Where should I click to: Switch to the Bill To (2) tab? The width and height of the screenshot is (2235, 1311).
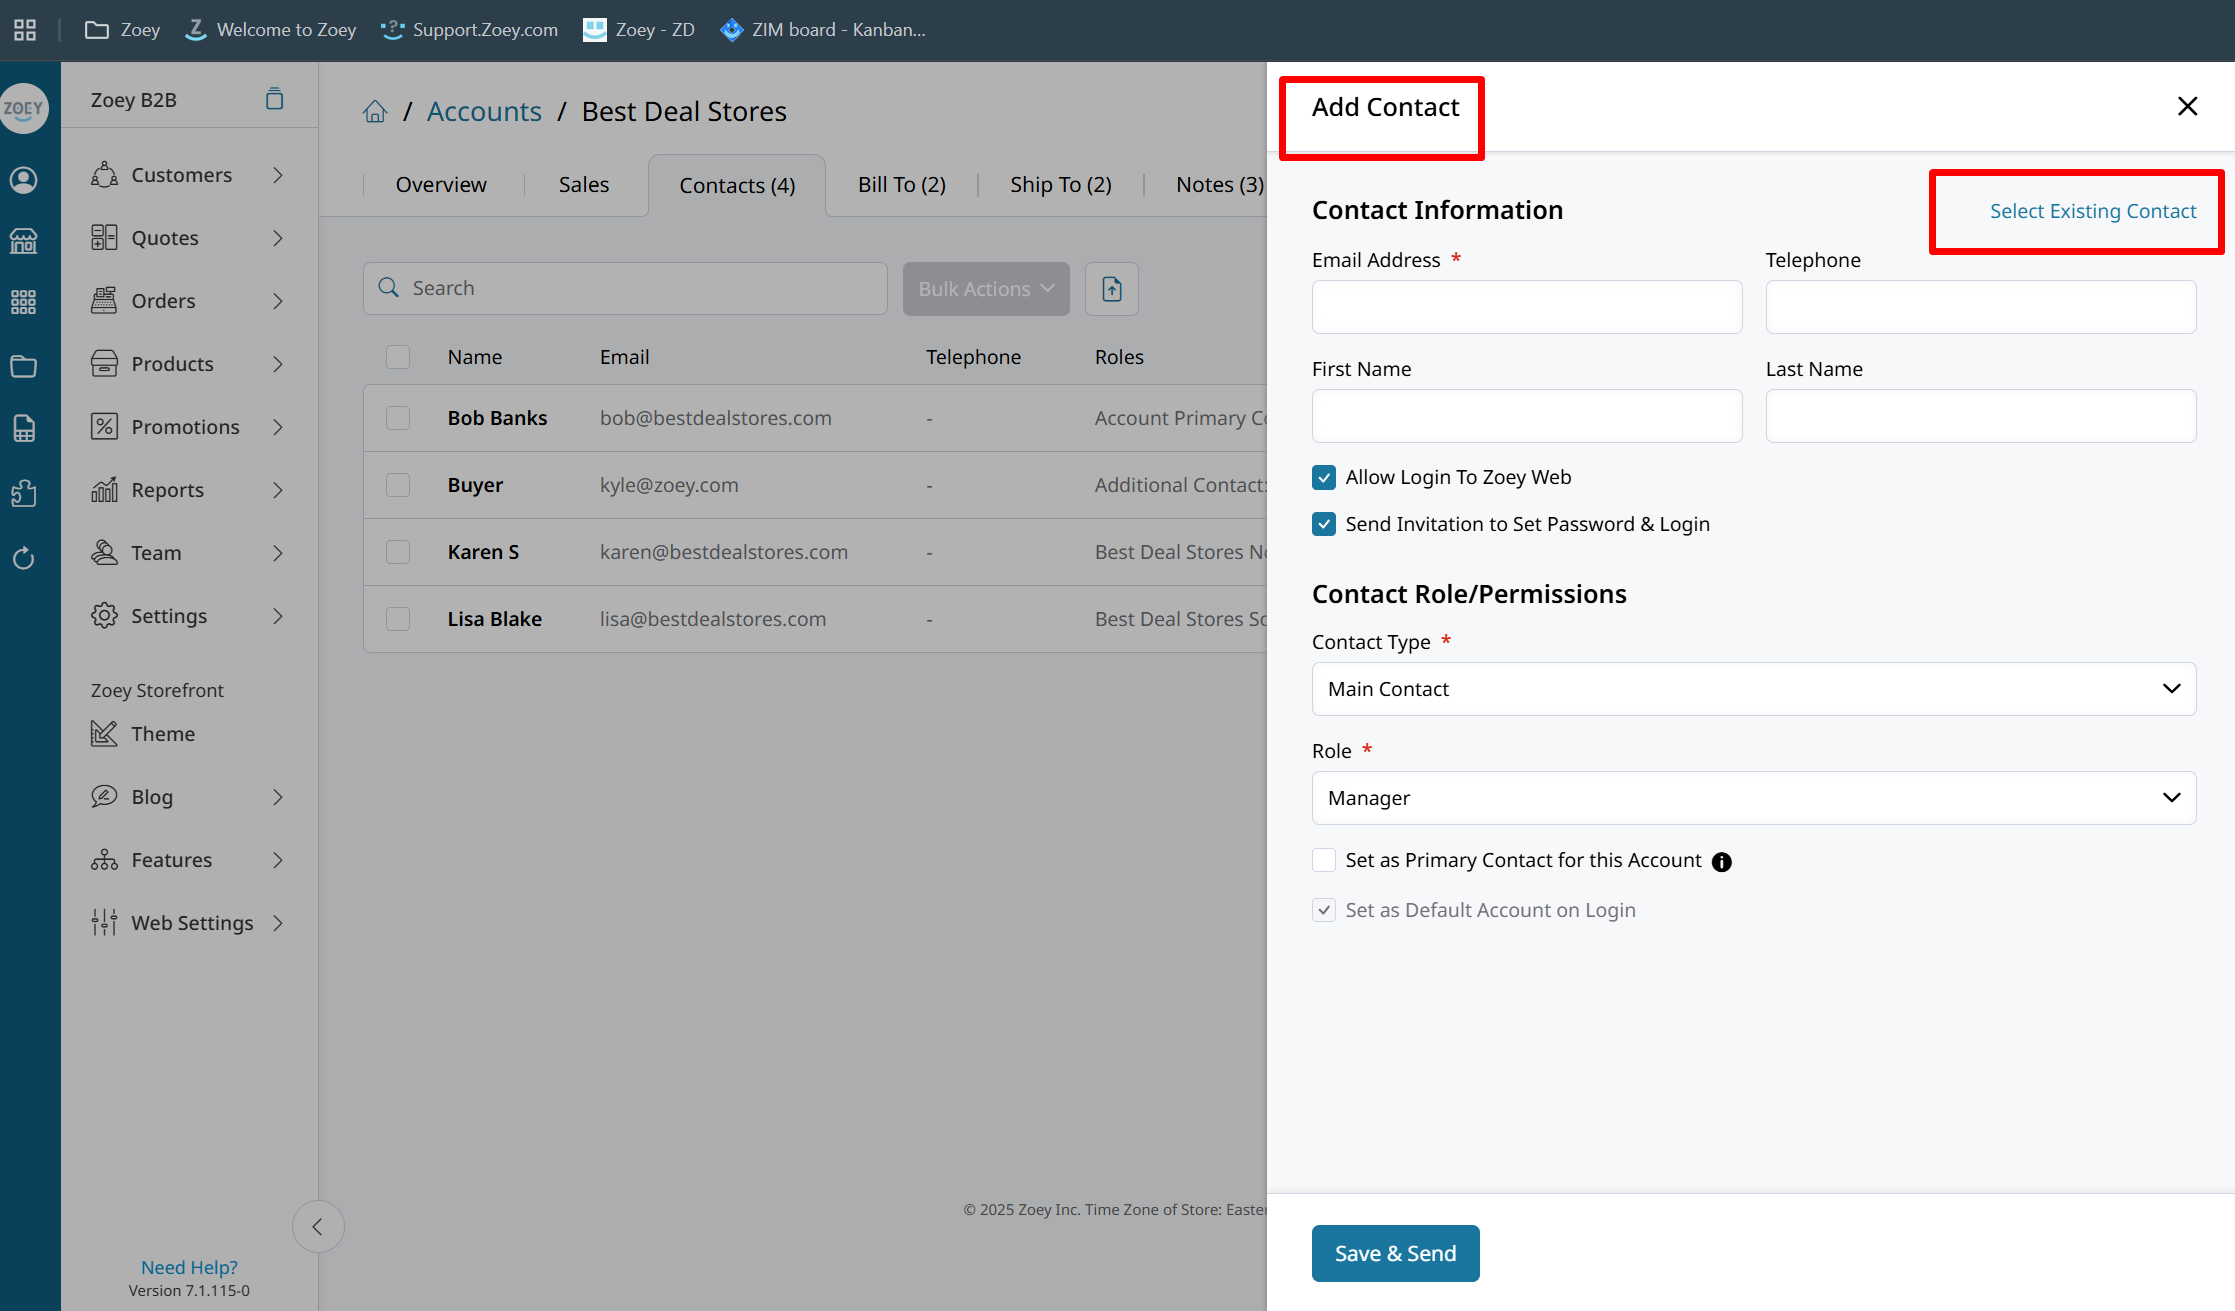pyautogui.click(x=902, y=185)
